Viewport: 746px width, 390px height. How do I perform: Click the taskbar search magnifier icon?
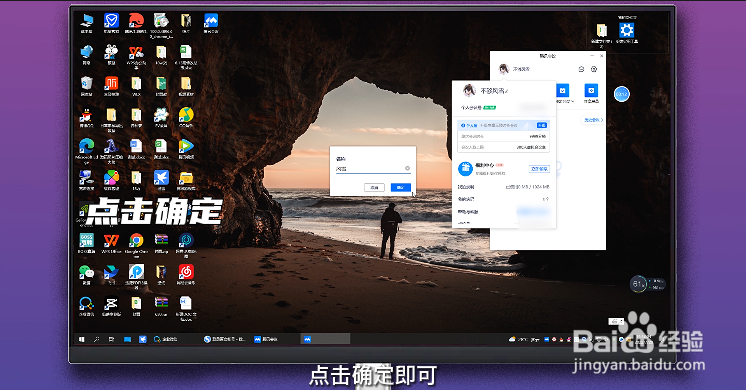pos(97,339)
